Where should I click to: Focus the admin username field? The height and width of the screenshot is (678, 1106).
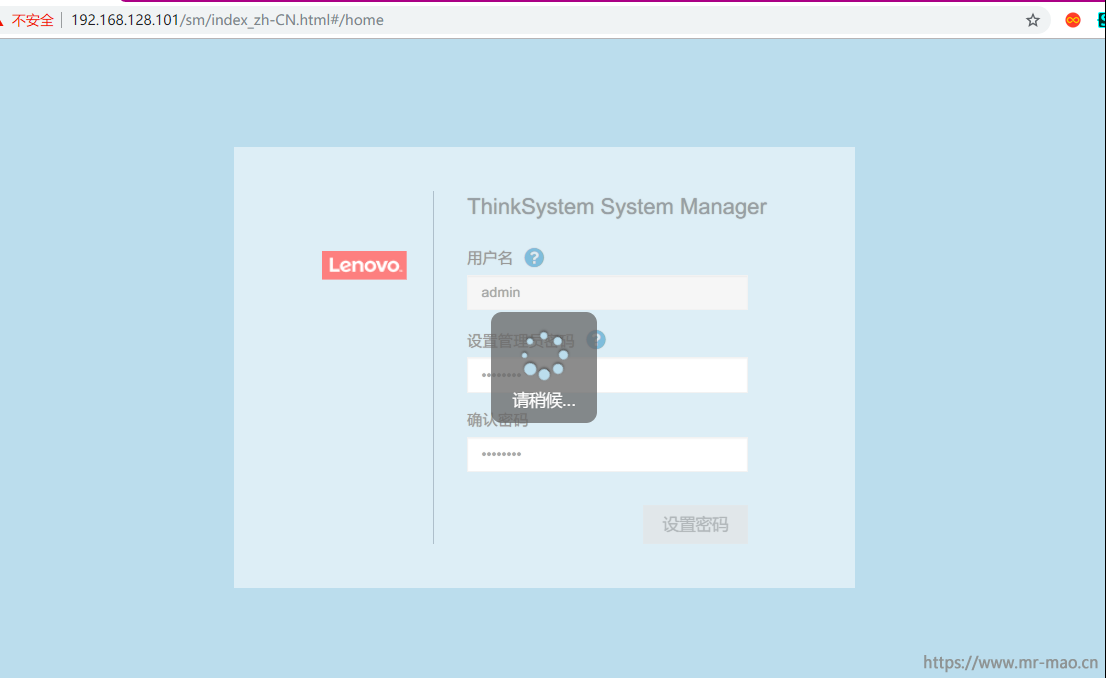pyautogui.click(x=607, y=292)
